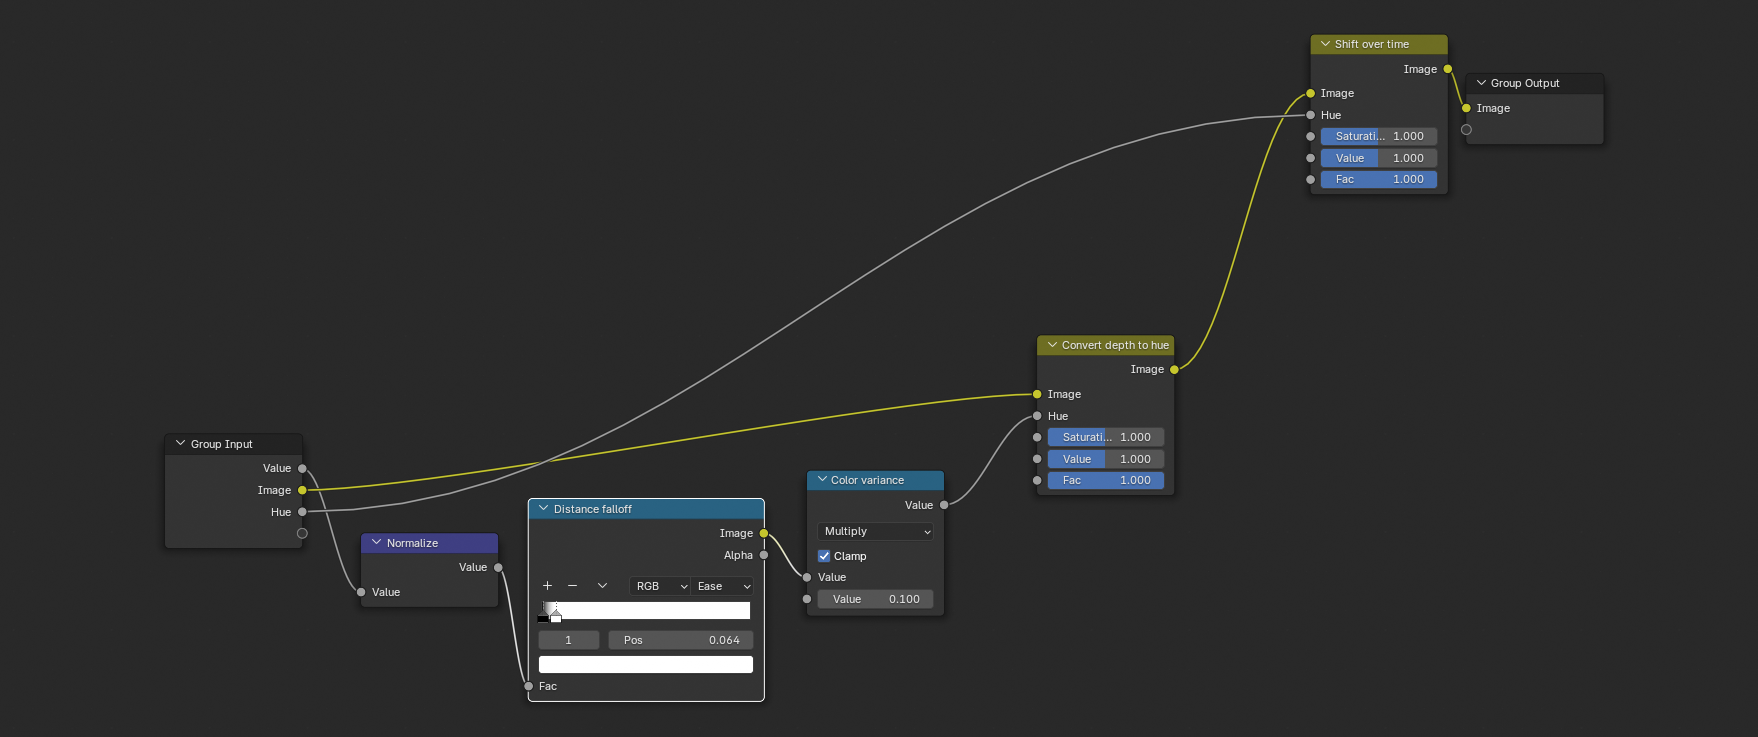Click the Image output socket of Distance falloff
1758x737 pixels.
pos(764,533)
